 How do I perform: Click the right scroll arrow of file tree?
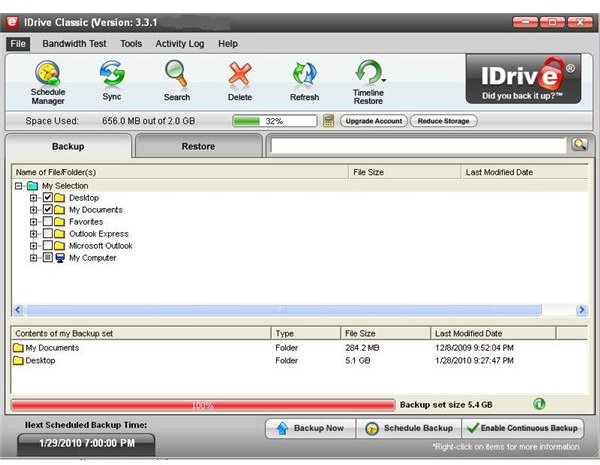click(x=581, y=310)
